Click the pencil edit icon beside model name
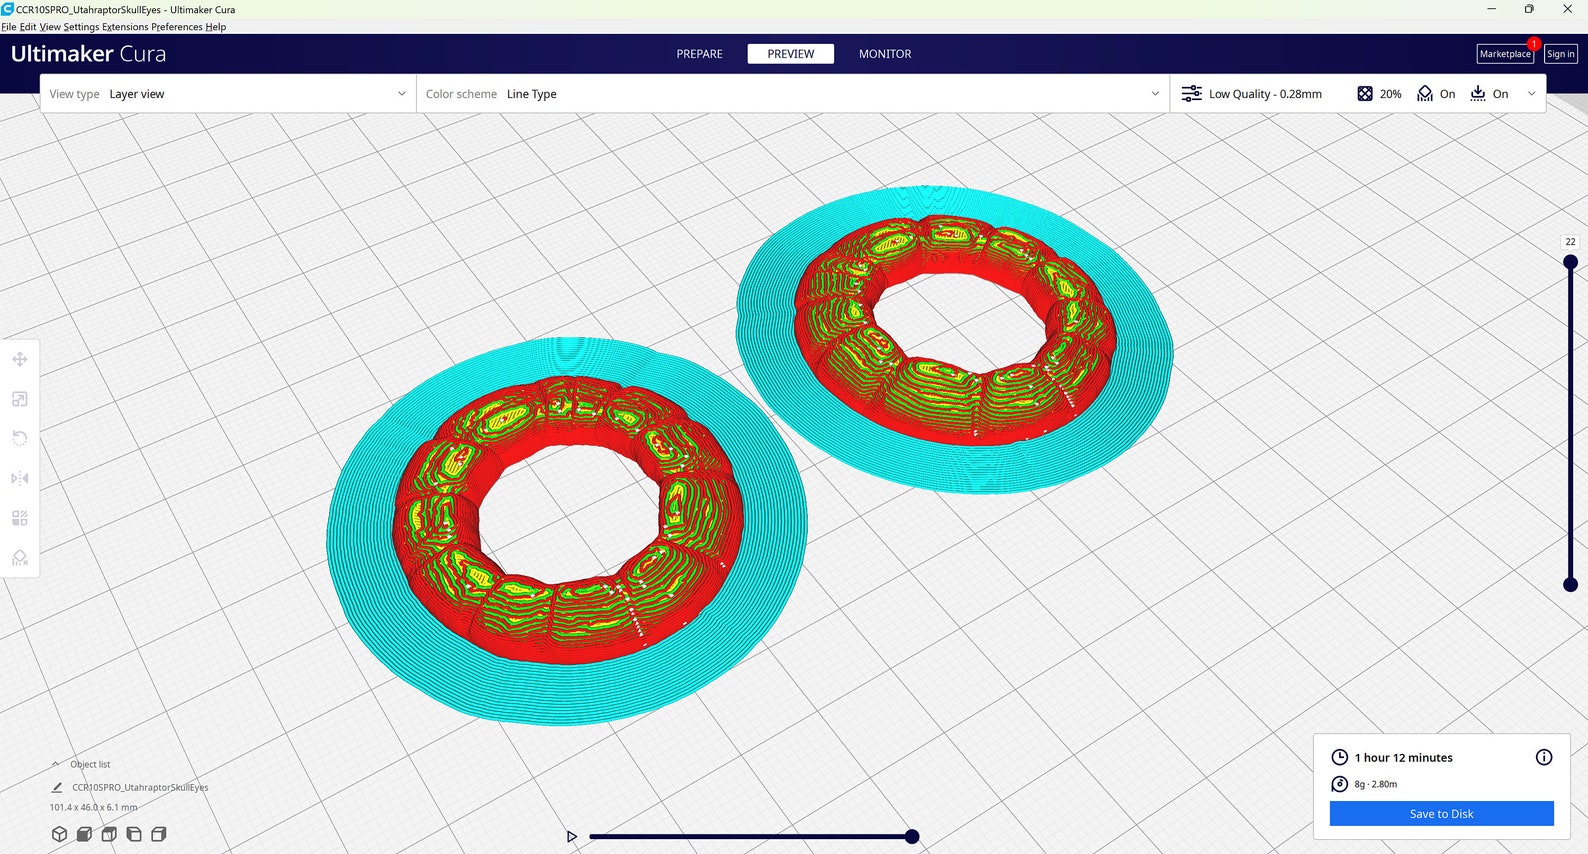 point(57,787)
